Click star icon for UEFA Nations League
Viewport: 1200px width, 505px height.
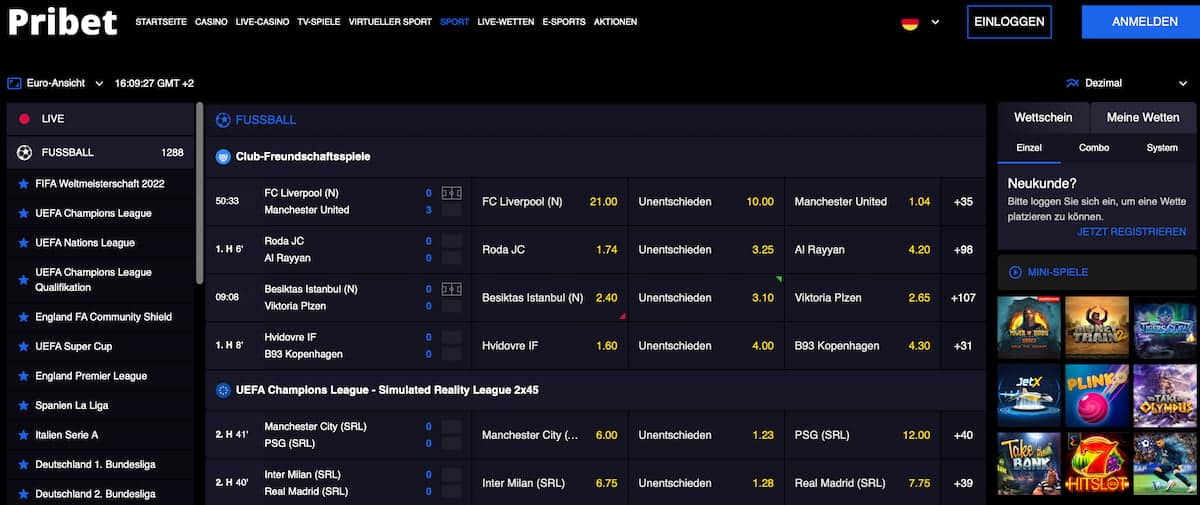(24, 243)
